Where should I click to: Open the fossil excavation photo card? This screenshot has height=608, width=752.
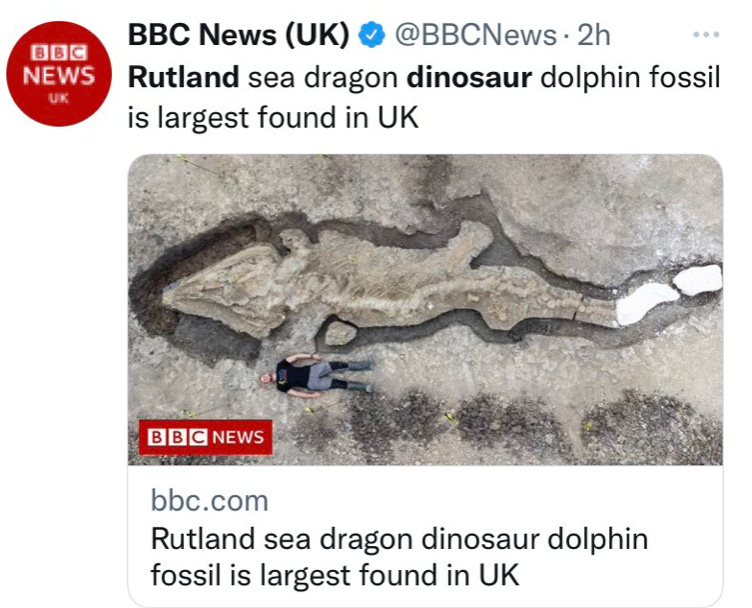[x=425, y=310]
